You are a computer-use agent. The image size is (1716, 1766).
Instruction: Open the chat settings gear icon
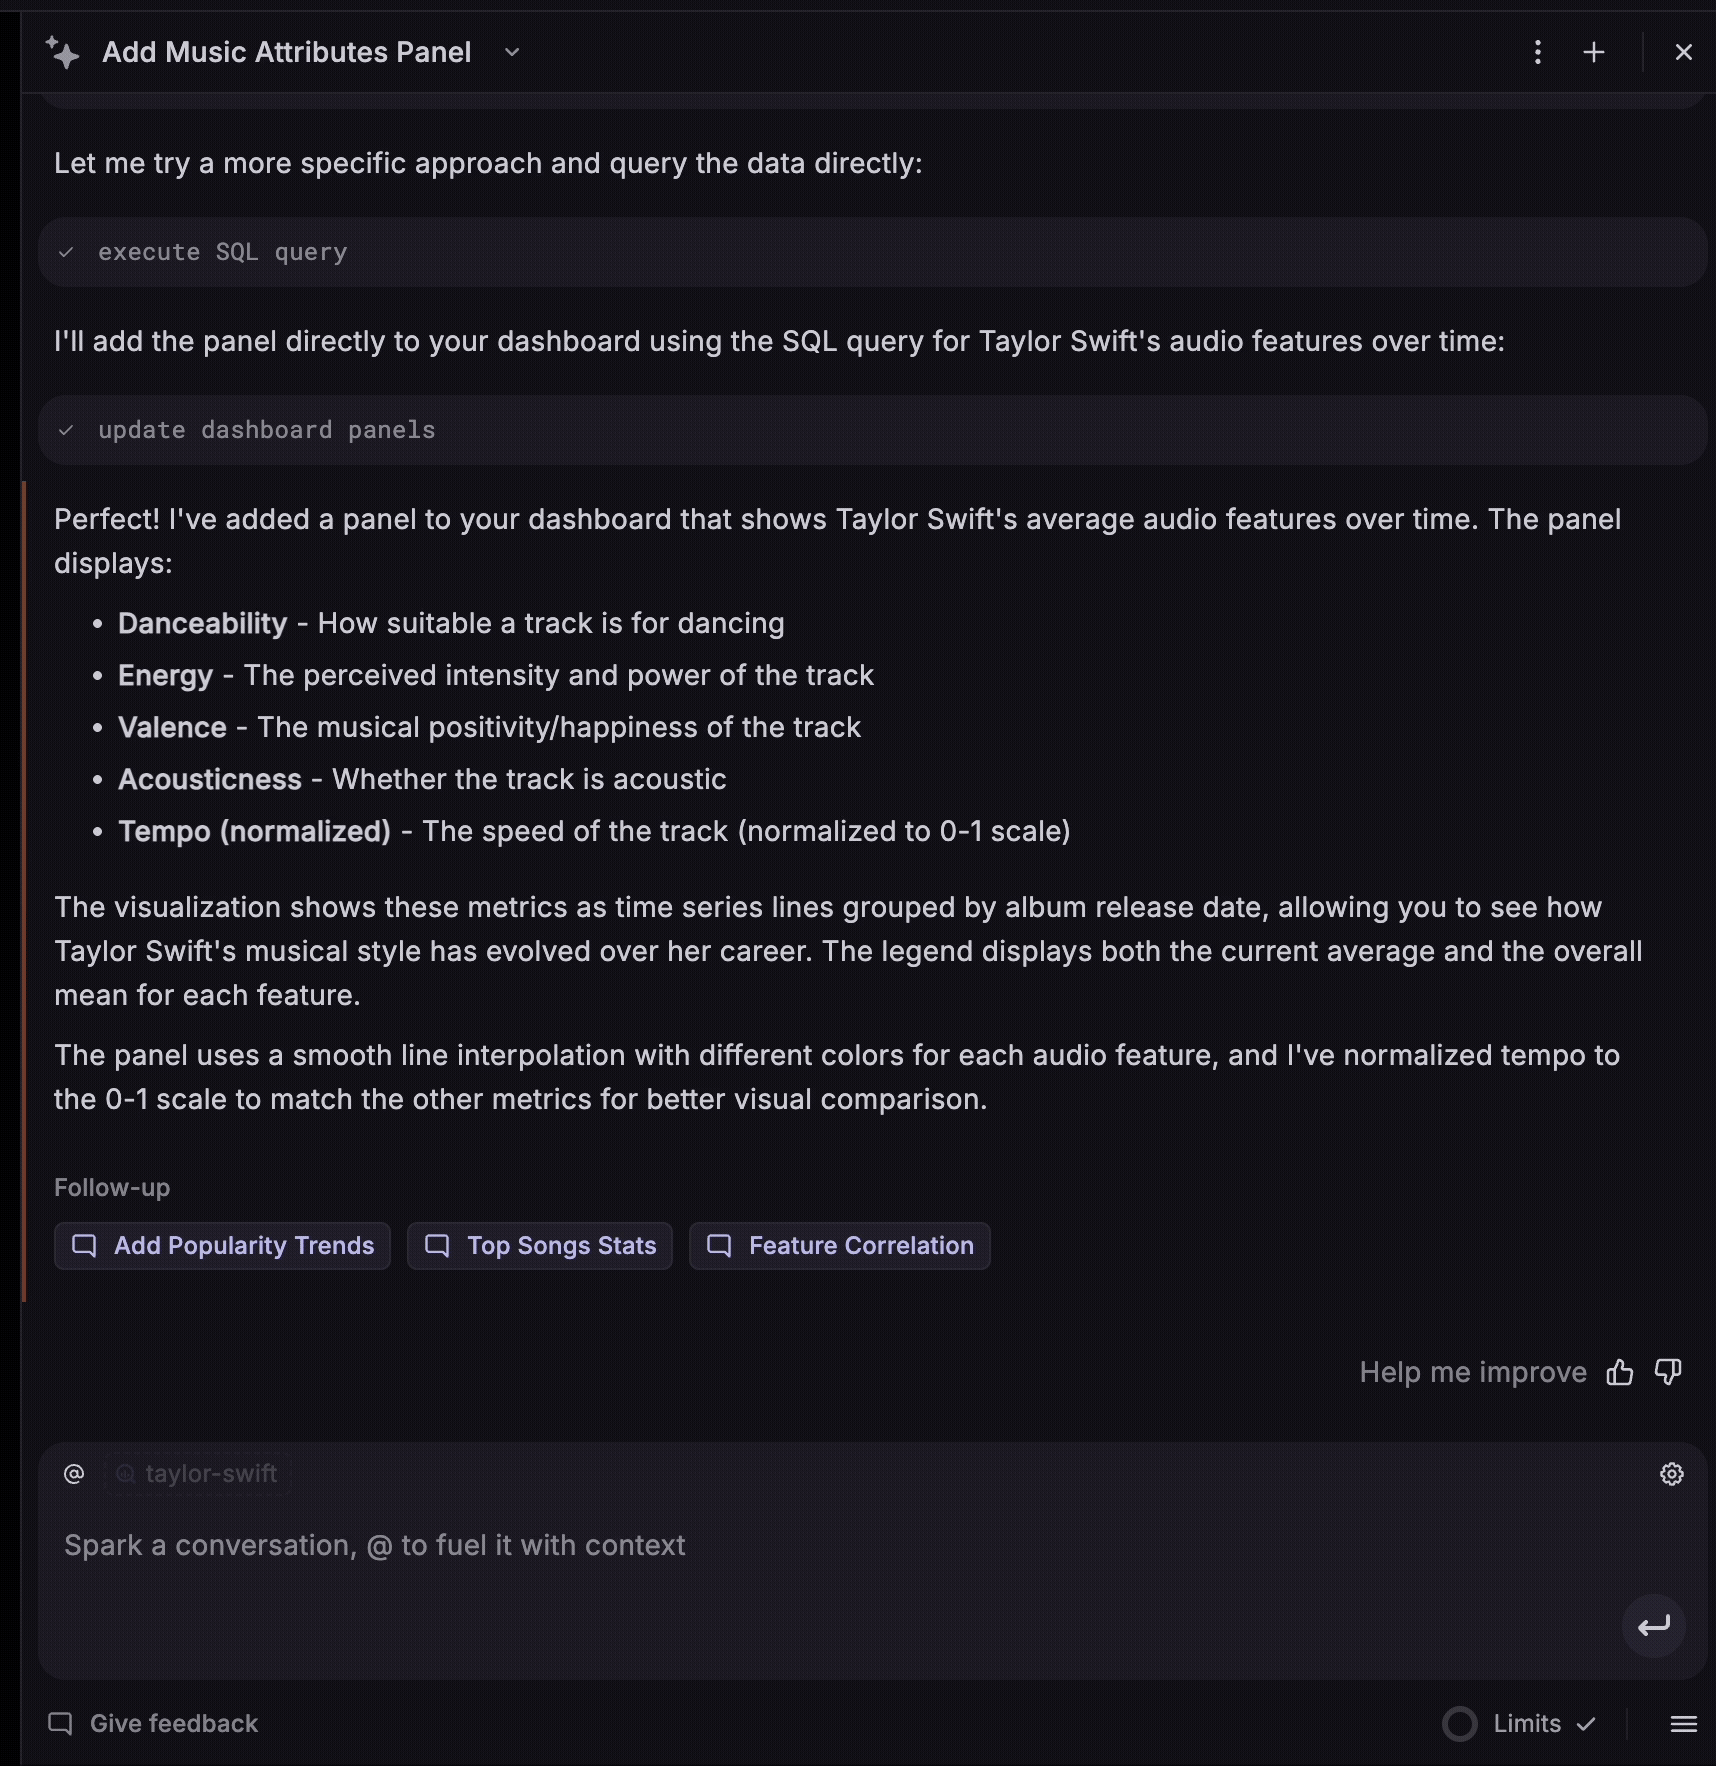click(x=1672, y=1474)
